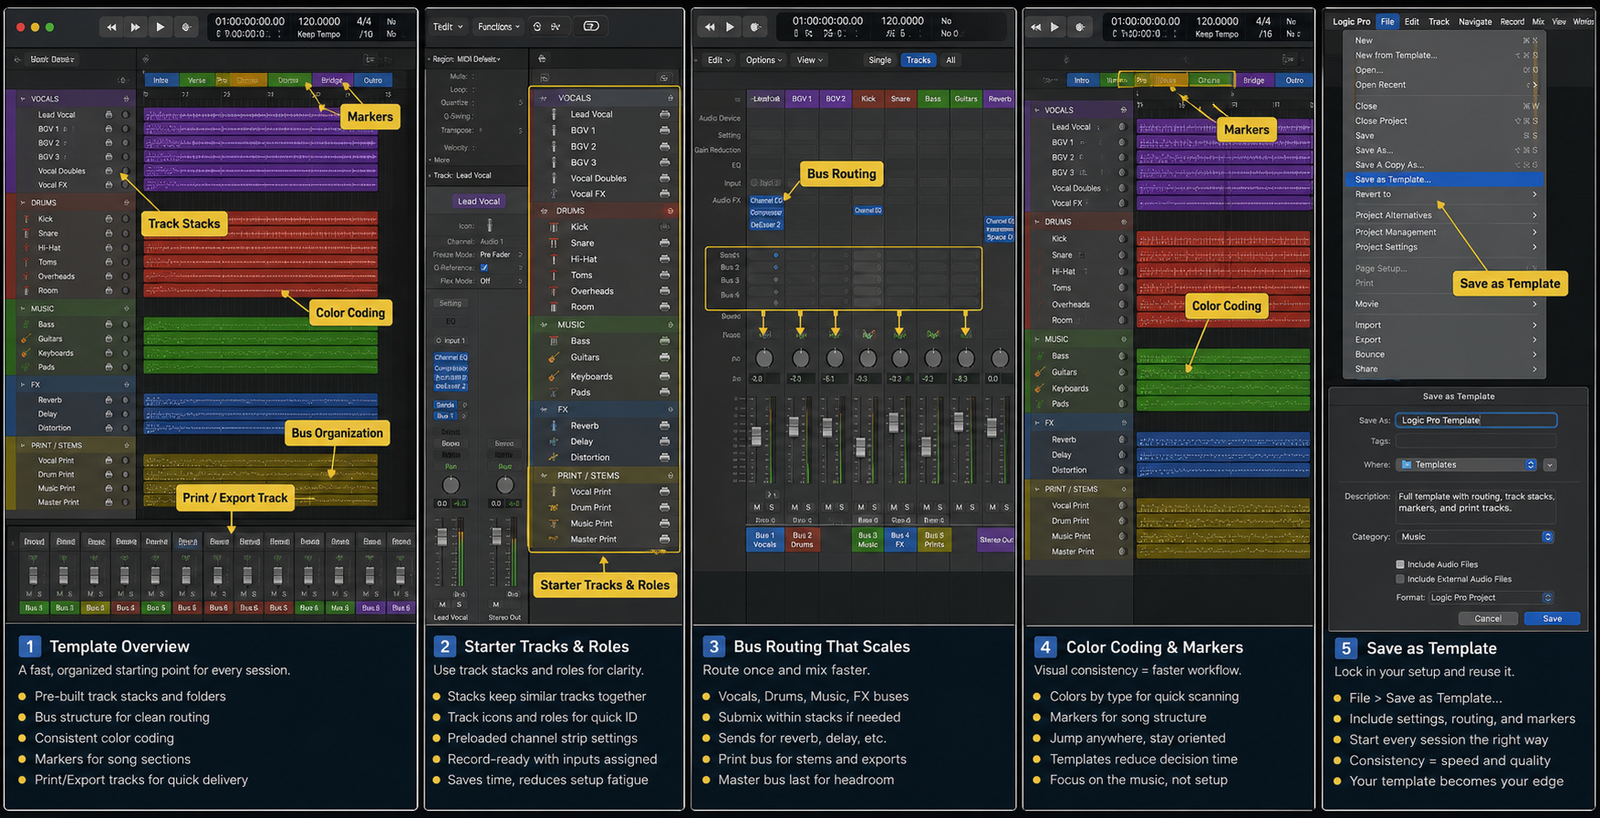This screenshot has width=1600, height=818.
Task: Click the lock icon on Snare track in Template Overview
Action: 108,233
